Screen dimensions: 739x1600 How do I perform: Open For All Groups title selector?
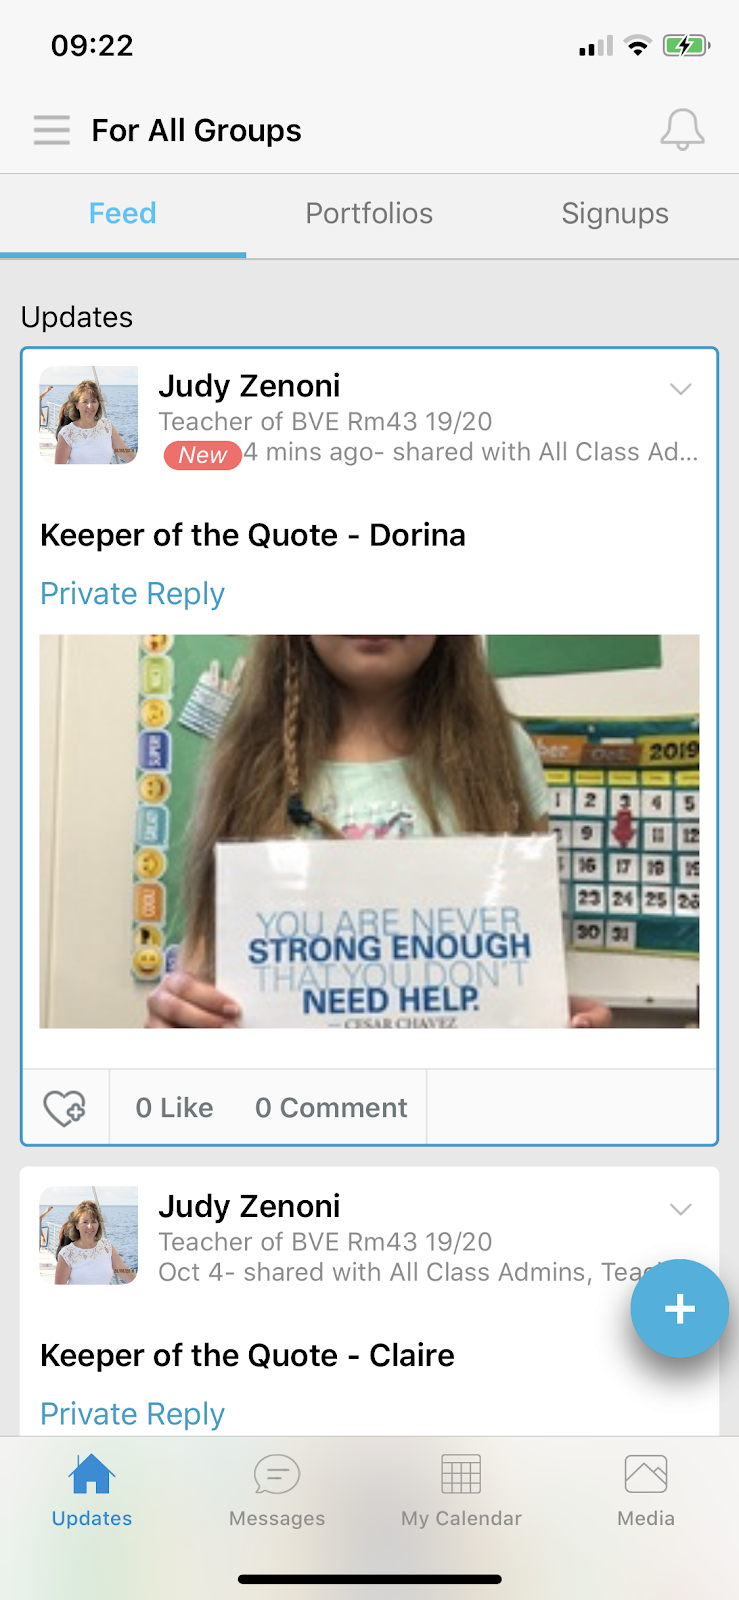click(196, 130)
